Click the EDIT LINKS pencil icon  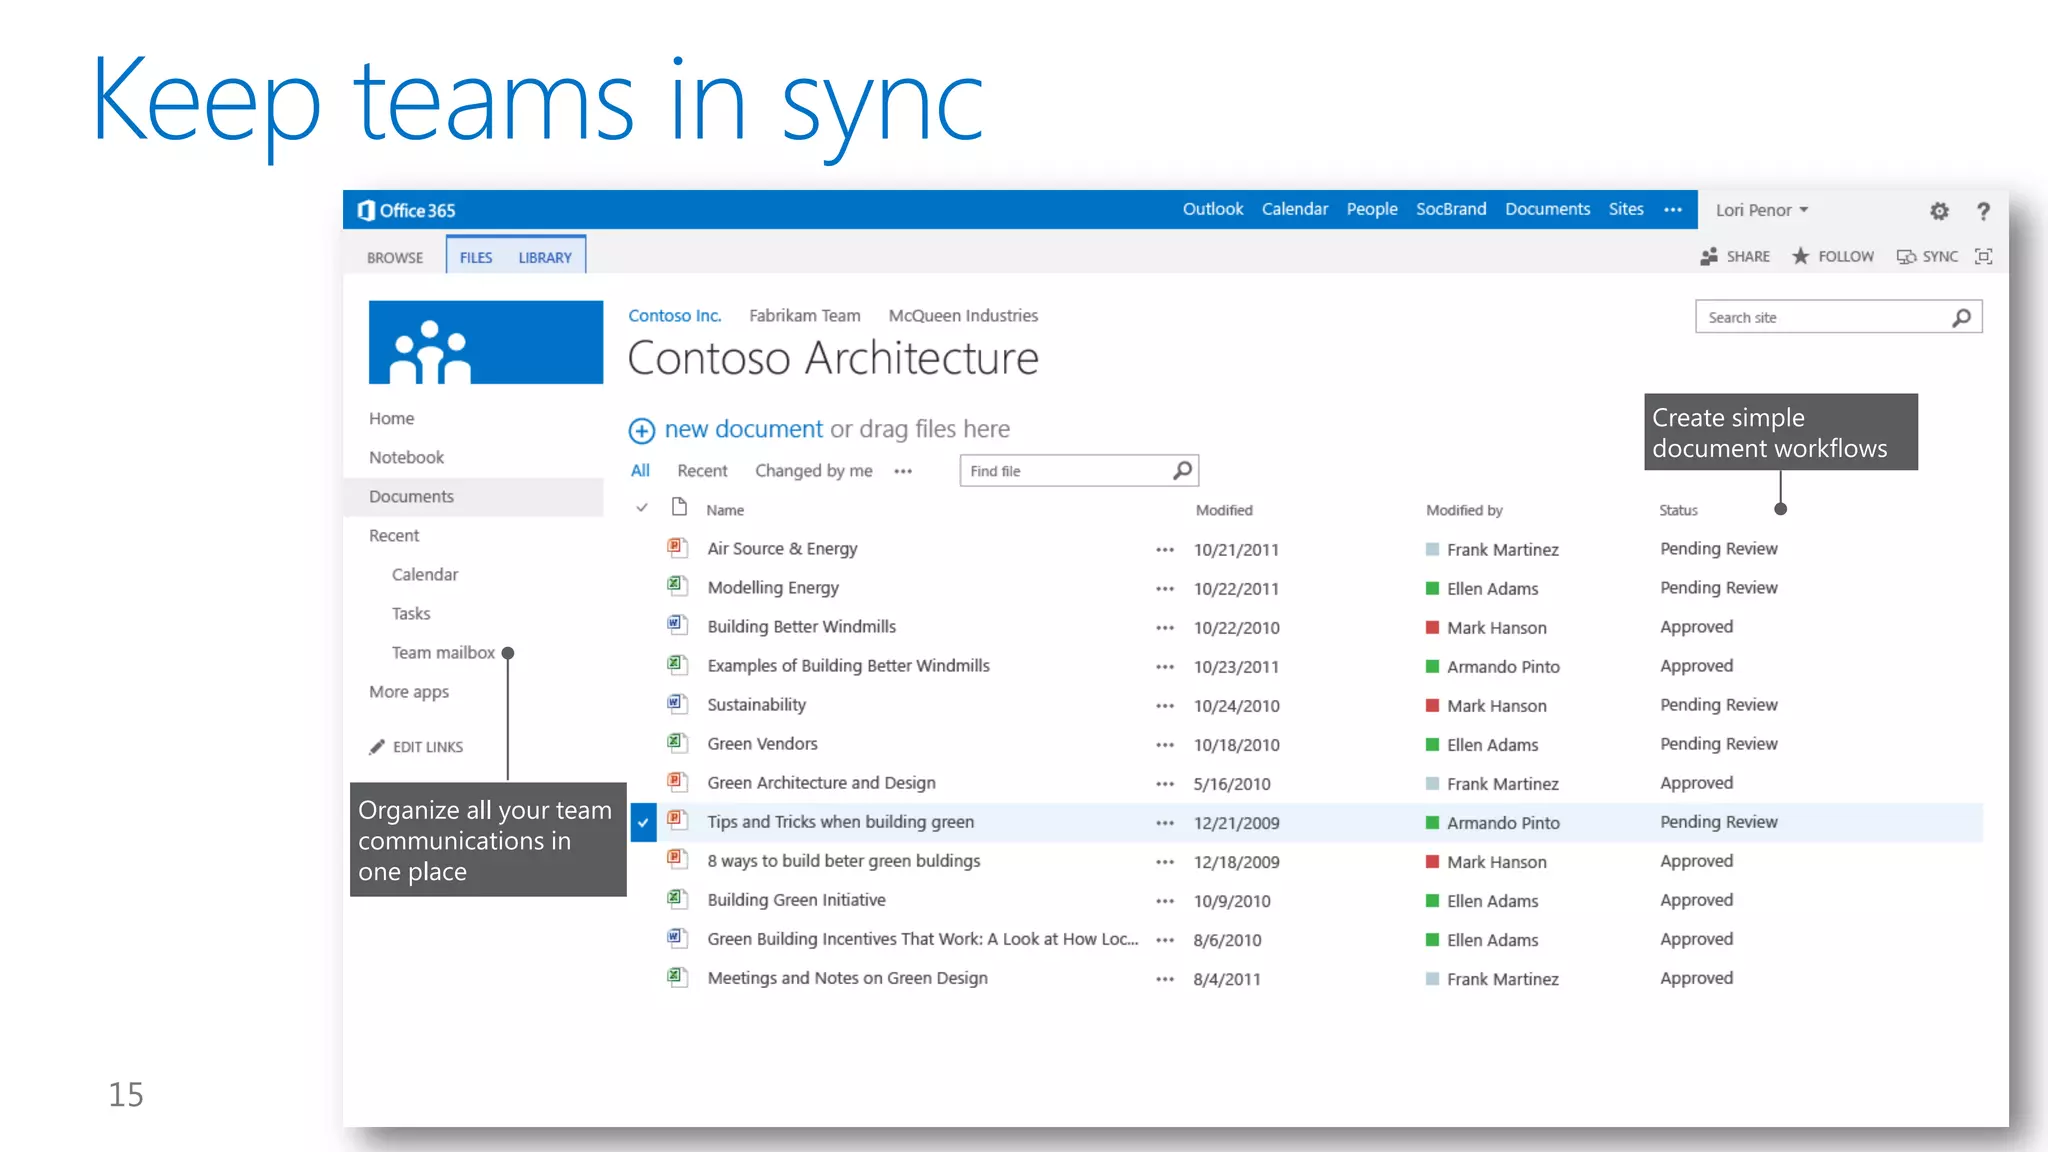(377, 747)
